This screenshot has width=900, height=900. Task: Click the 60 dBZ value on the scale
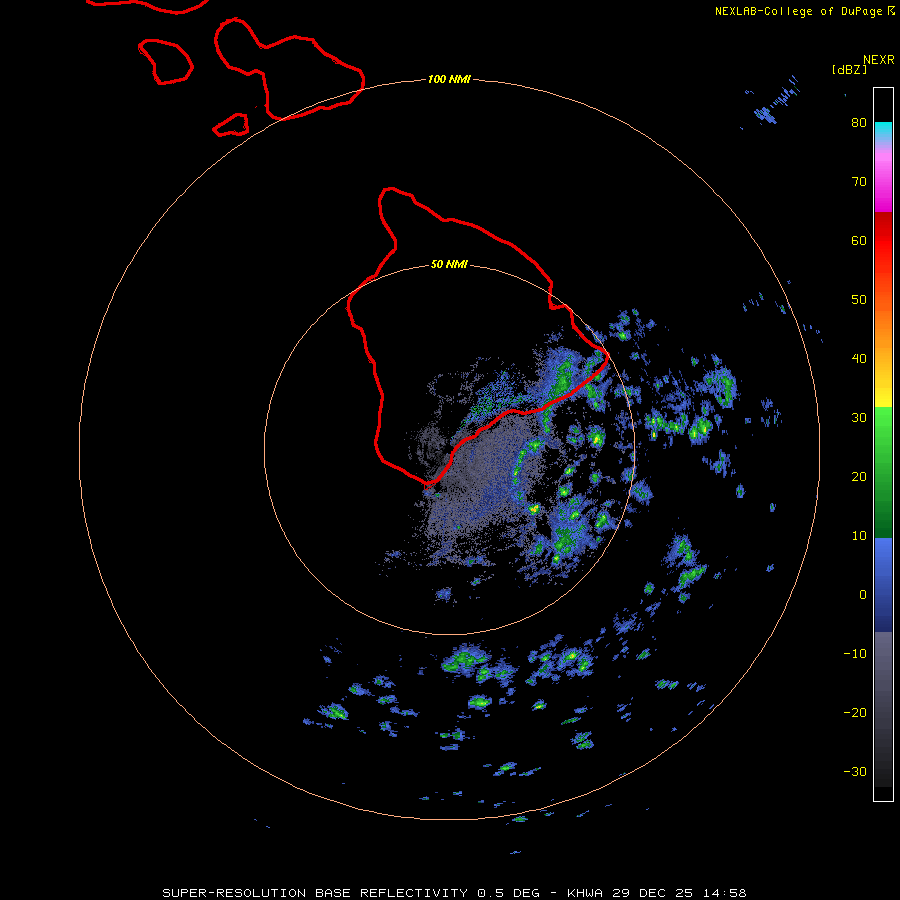coord(859,240)
